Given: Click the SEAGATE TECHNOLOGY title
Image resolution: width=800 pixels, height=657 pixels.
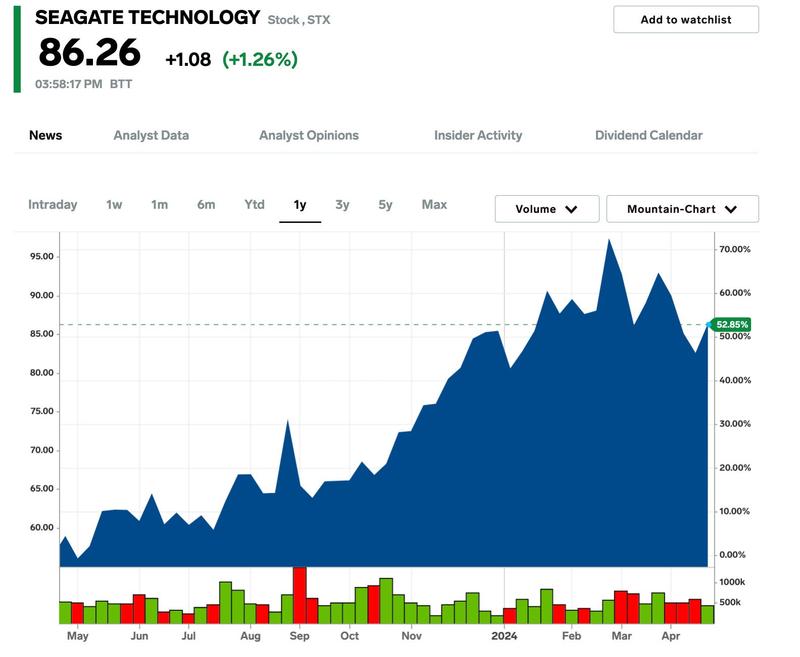Looking at the screenshot, I should 147,18.
